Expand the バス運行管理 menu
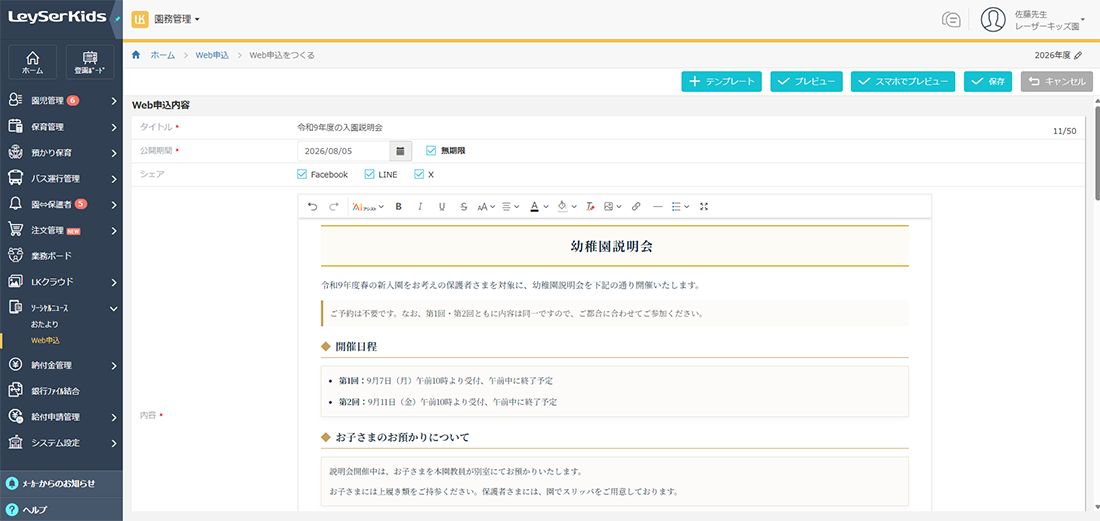The height and width of the screenshot is (521, 1100). (61, 179)
